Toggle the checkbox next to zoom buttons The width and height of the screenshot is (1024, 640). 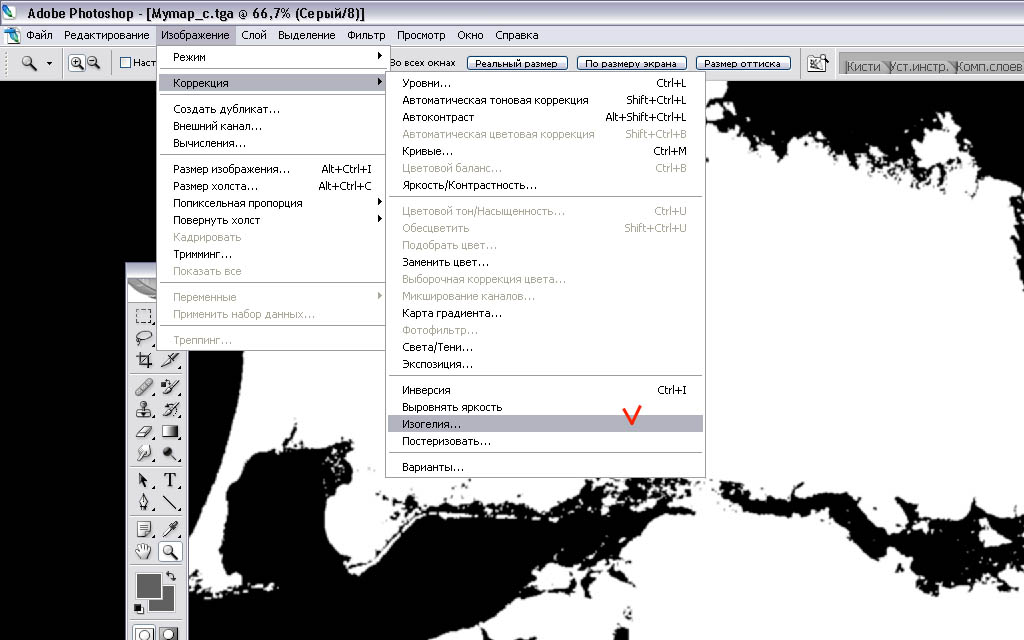(x=126, y=63)
